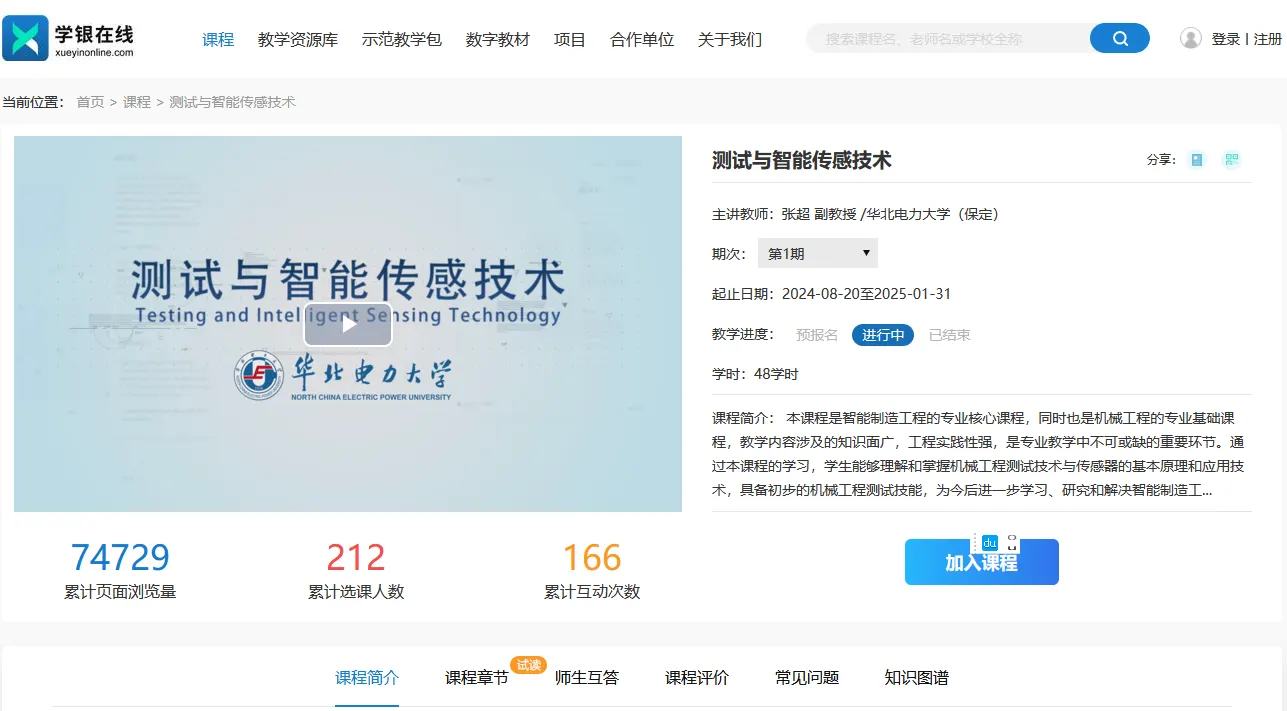Screen dimensions: 1287x711
Task: Focus the course search input field
Action: (950, 39)
